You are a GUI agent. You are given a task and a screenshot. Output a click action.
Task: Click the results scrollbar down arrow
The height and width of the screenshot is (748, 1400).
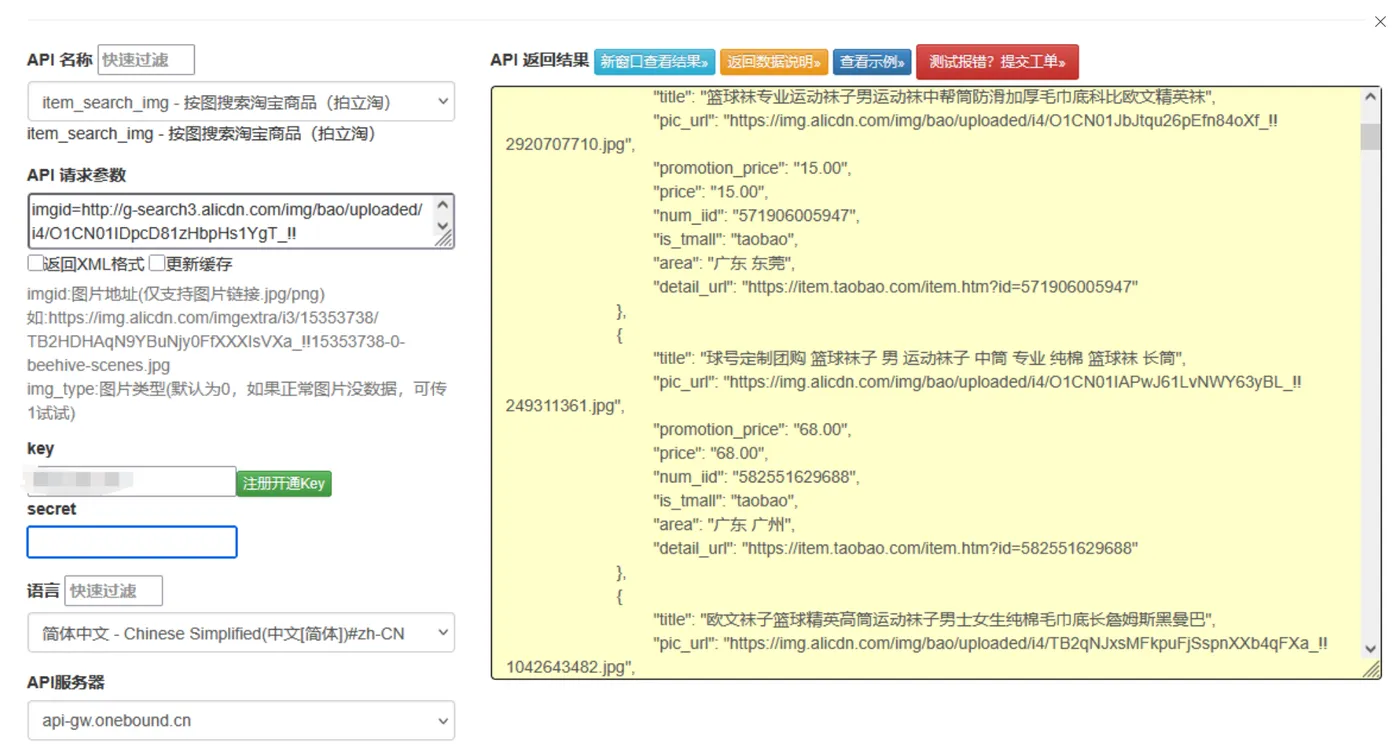tap(1370, 649)
